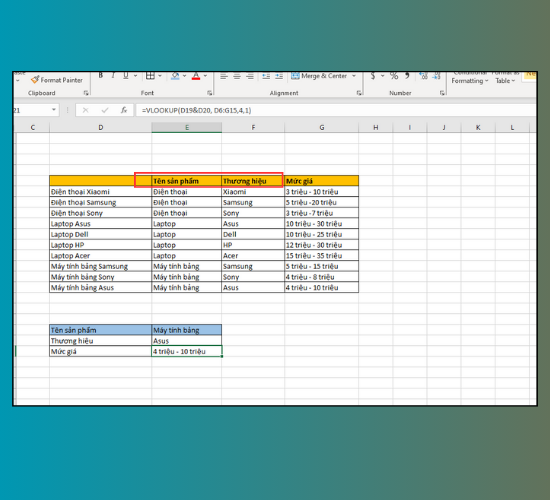Select column H header
The width and height of the screenshot is (550, 500).
click(x=376, y=127)
